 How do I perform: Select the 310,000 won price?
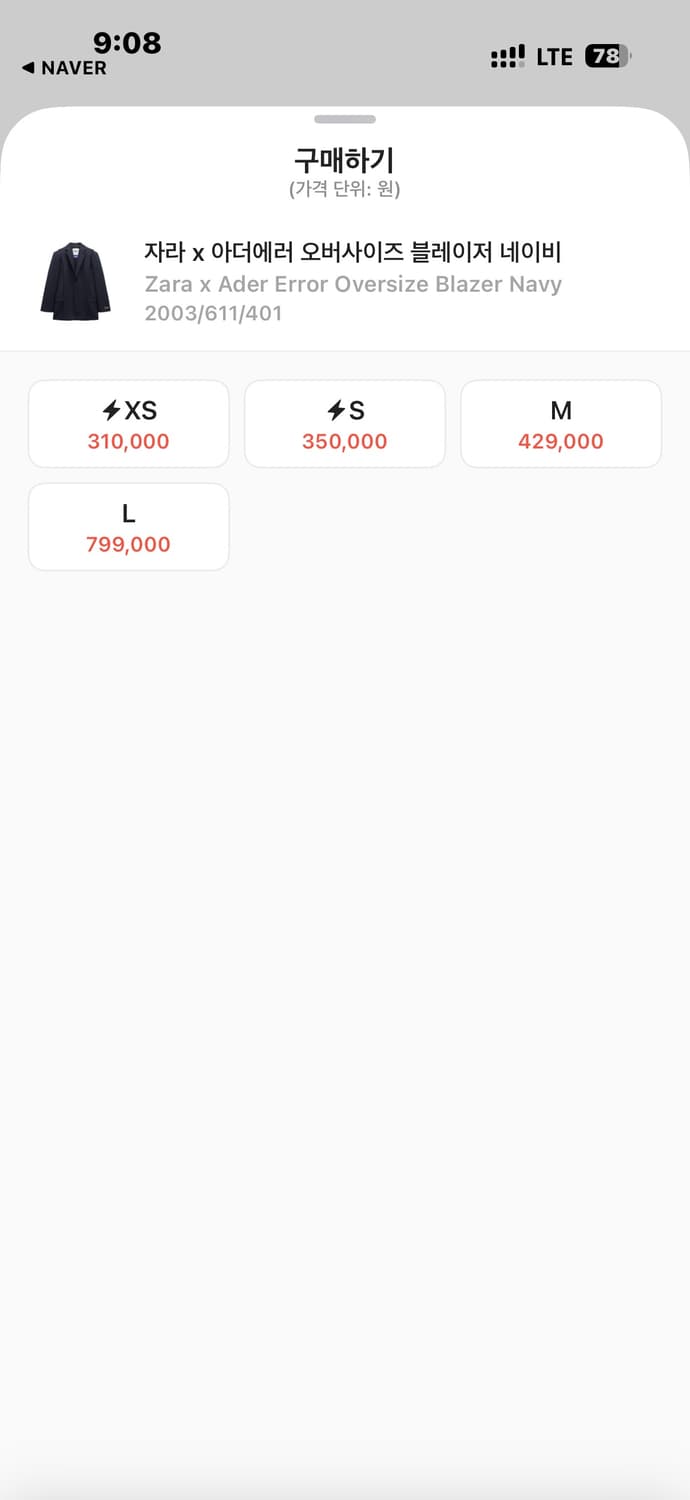pos(128,442)
